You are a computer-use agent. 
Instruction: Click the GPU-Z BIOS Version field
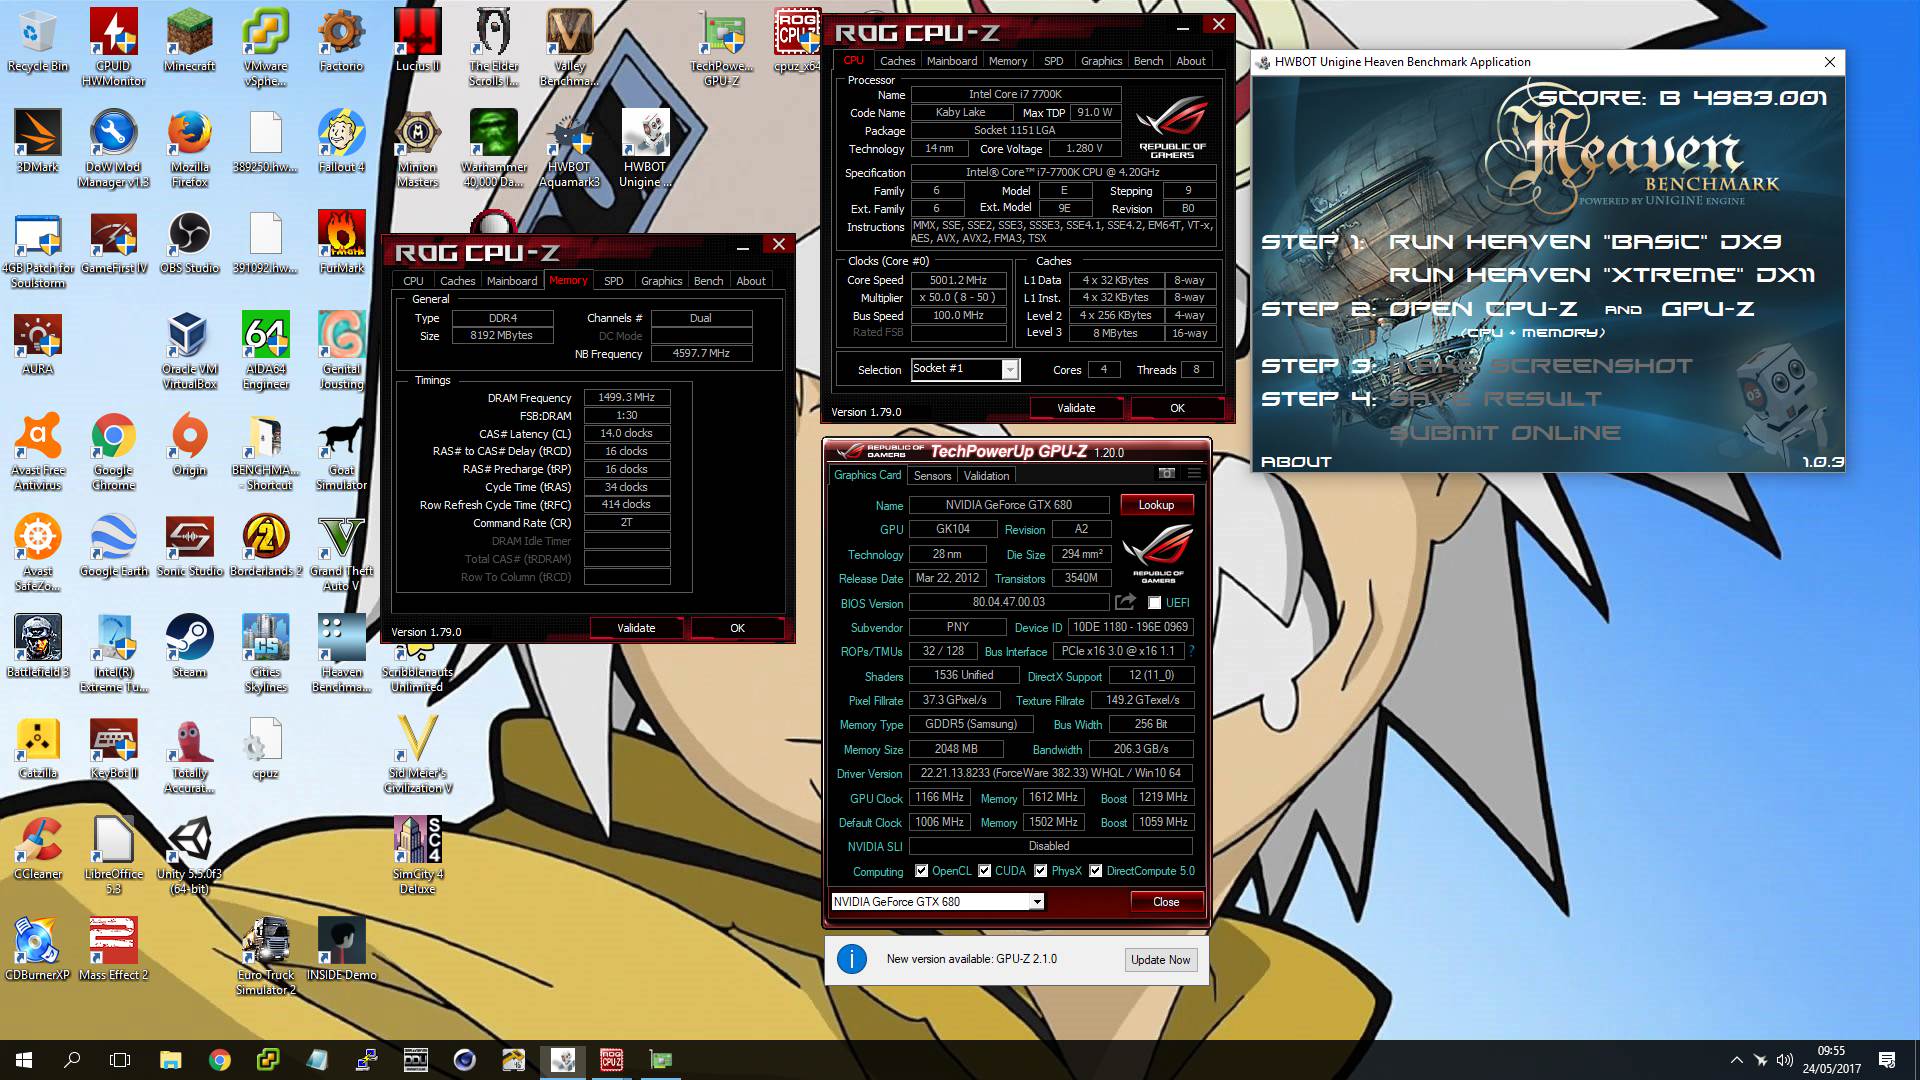coord(1008,602)
